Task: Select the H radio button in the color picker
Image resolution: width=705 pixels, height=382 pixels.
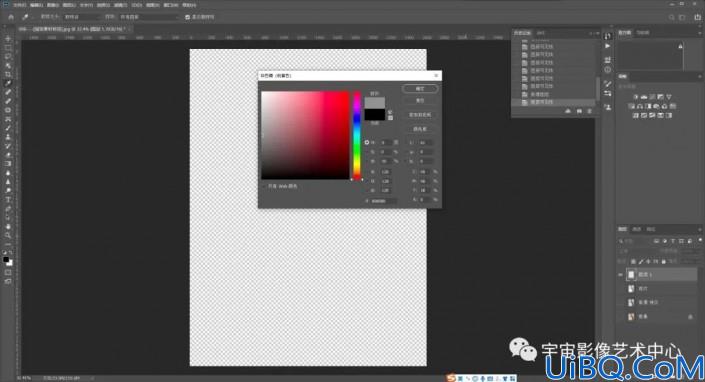Action: click(367, 142)
